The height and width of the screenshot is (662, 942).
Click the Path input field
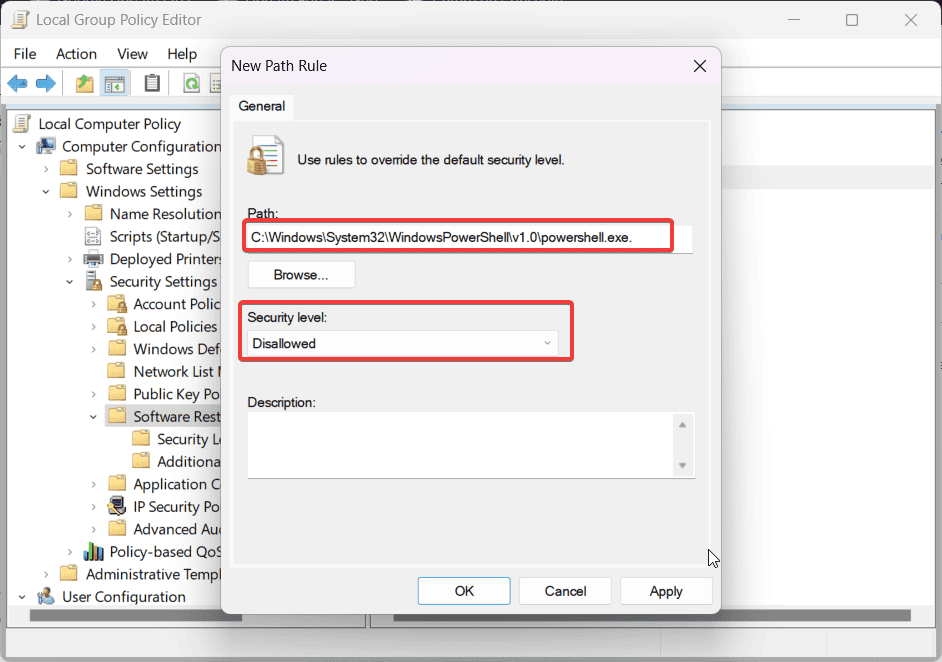point(470,237)
